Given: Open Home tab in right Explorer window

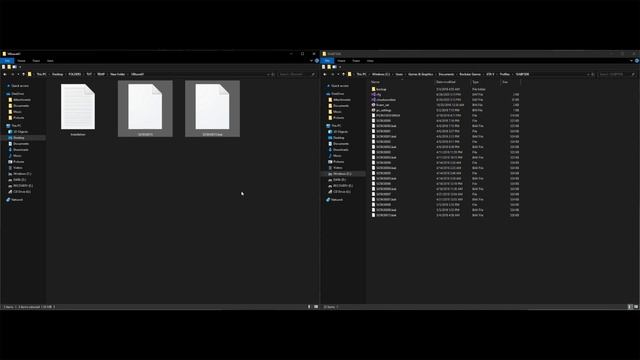Looking at the screenshot, I should (x=341, y=61).
